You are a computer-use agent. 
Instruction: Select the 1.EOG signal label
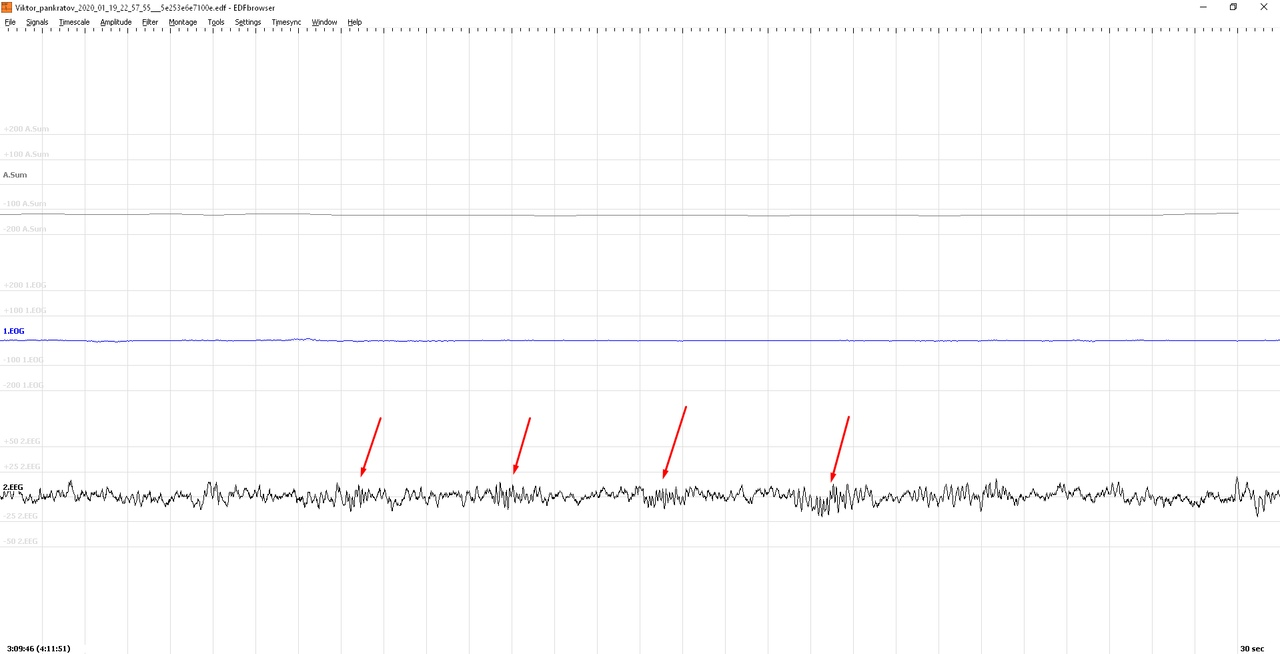[x=14, y=331]
